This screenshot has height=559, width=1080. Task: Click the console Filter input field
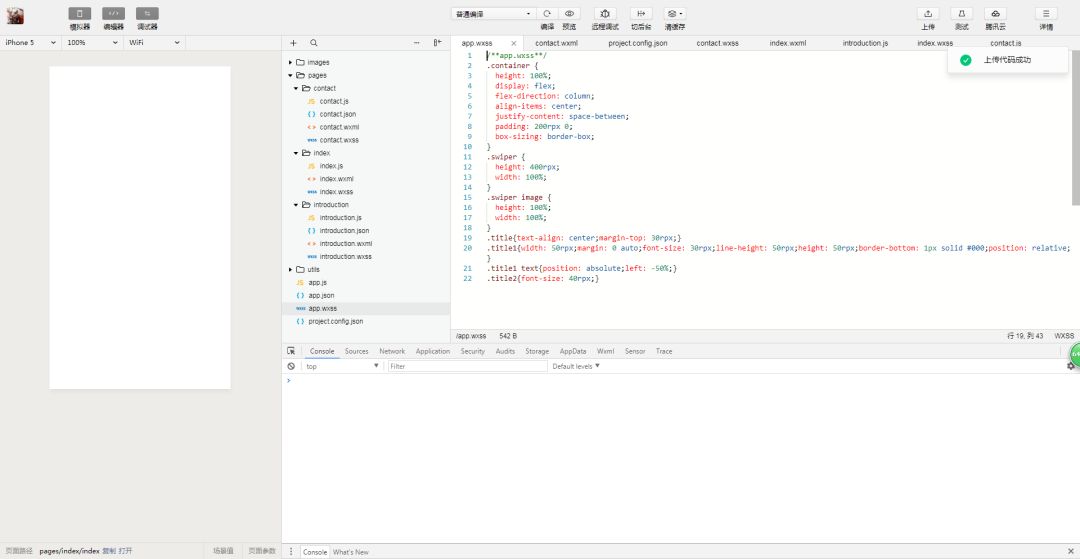(468, 366)
